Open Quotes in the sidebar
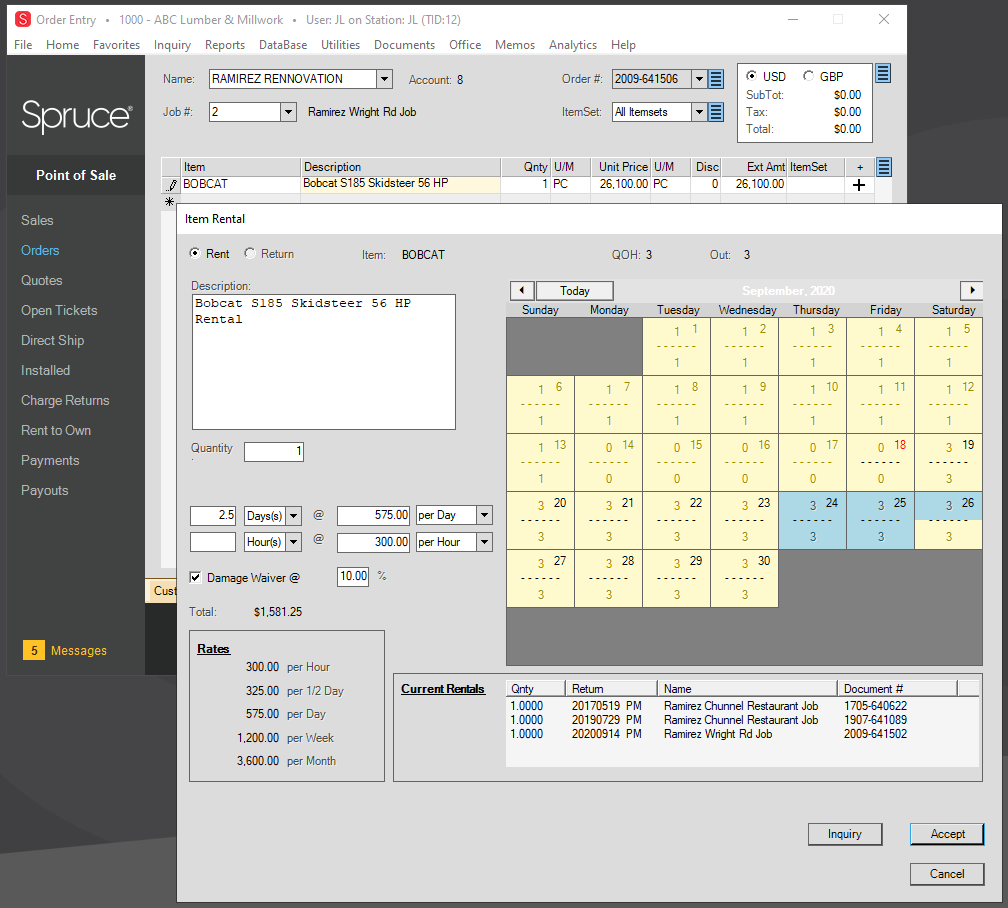 [42, 280]
